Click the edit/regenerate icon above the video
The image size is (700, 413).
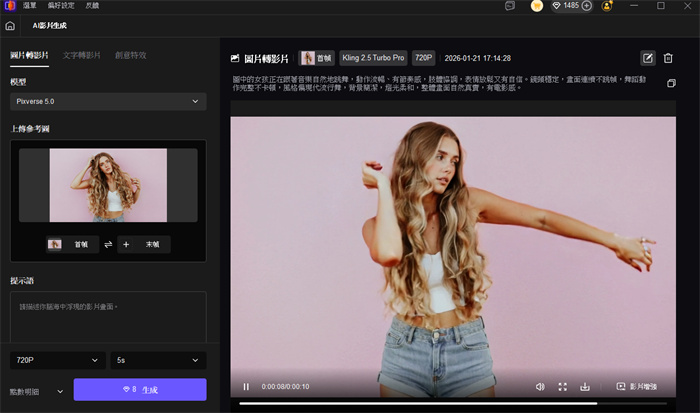click(x=647, y=58)
